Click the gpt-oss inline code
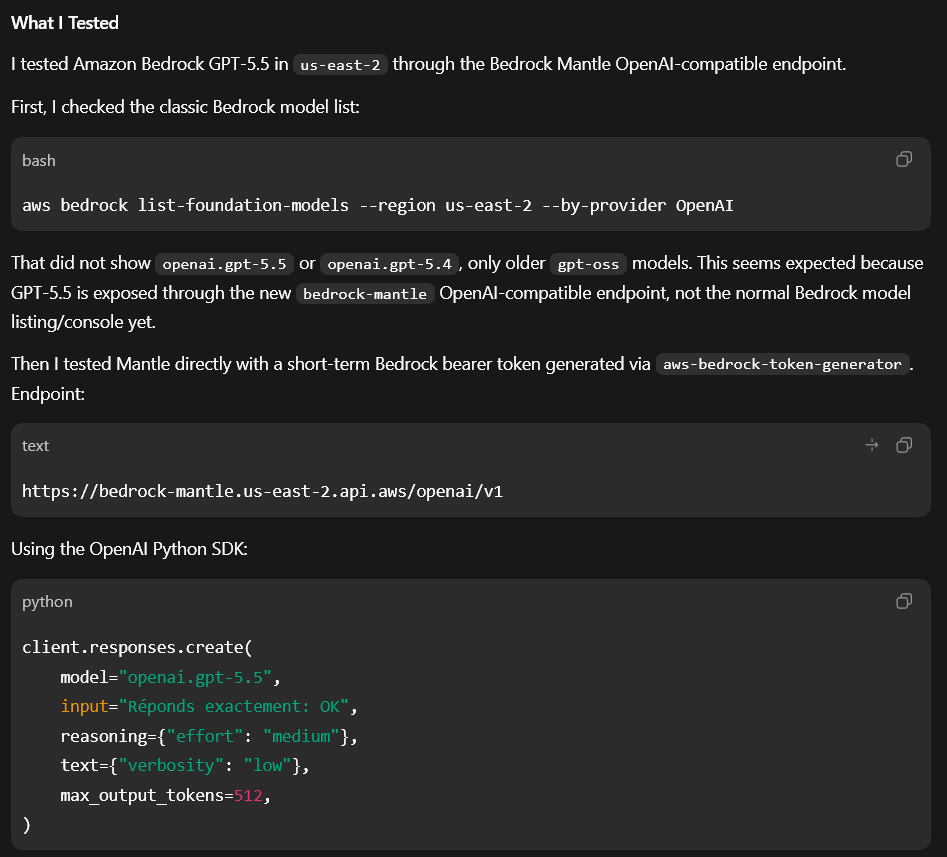 [x=588, y=264]
